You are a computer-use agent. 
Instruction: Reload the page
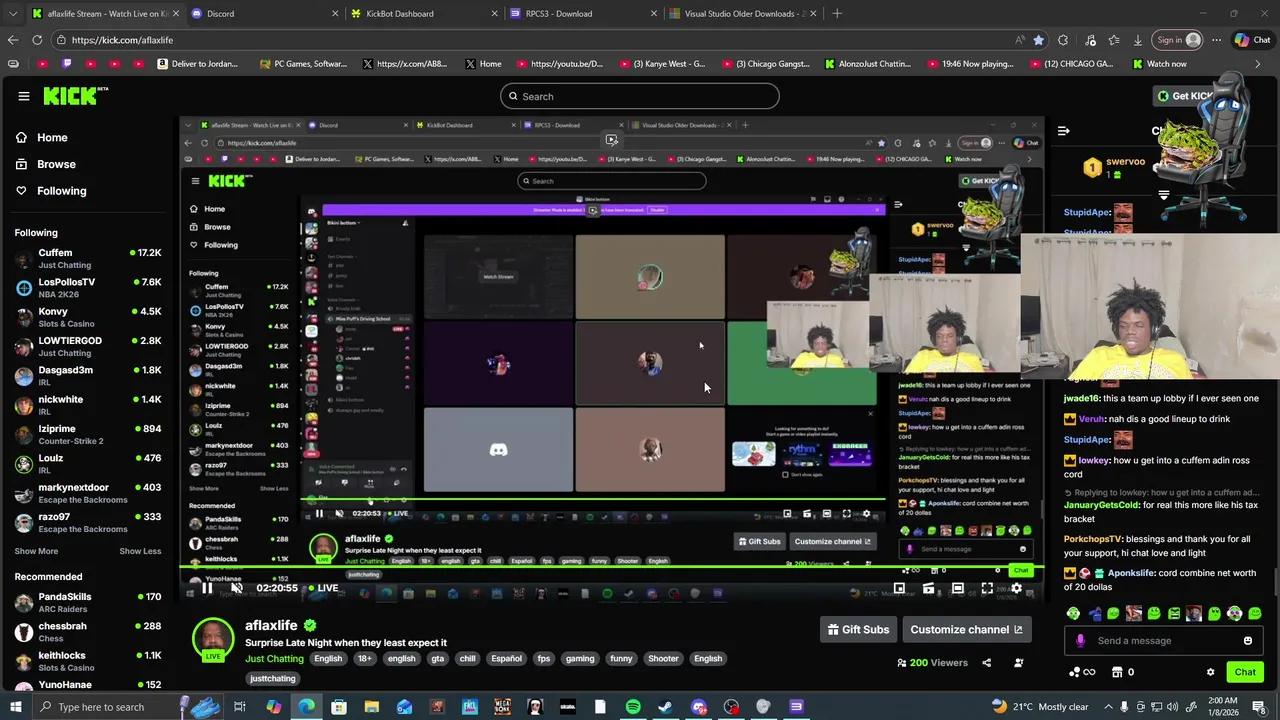pyautogui.click(x=37, y=40)
